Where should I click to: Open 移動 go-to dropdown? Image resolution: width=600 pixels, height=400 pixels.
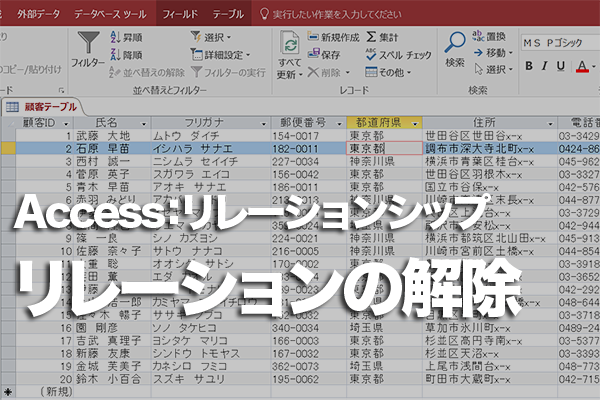493,52
